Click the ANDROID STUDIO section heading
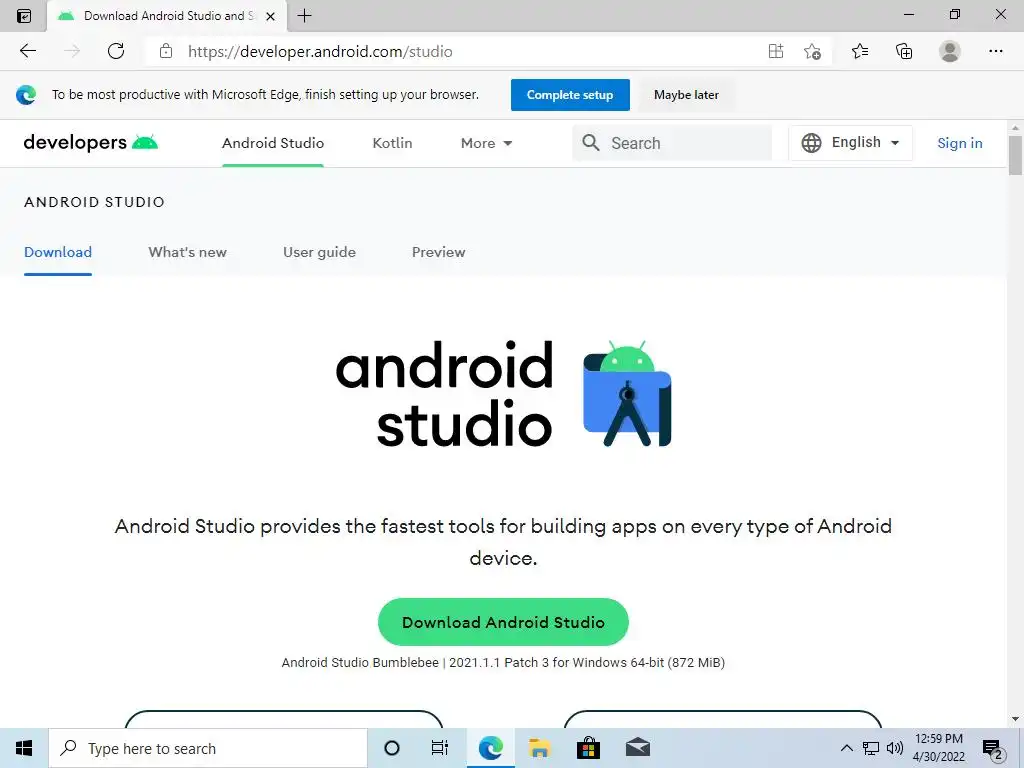 click(x=95, y=202)
